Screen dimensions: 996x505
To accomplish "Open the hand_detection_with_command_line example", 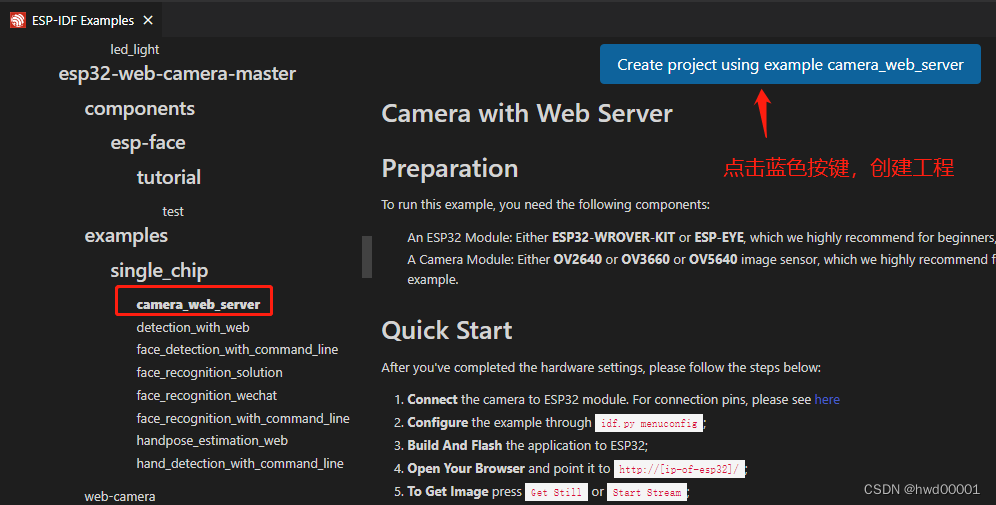I will point(240,464).
